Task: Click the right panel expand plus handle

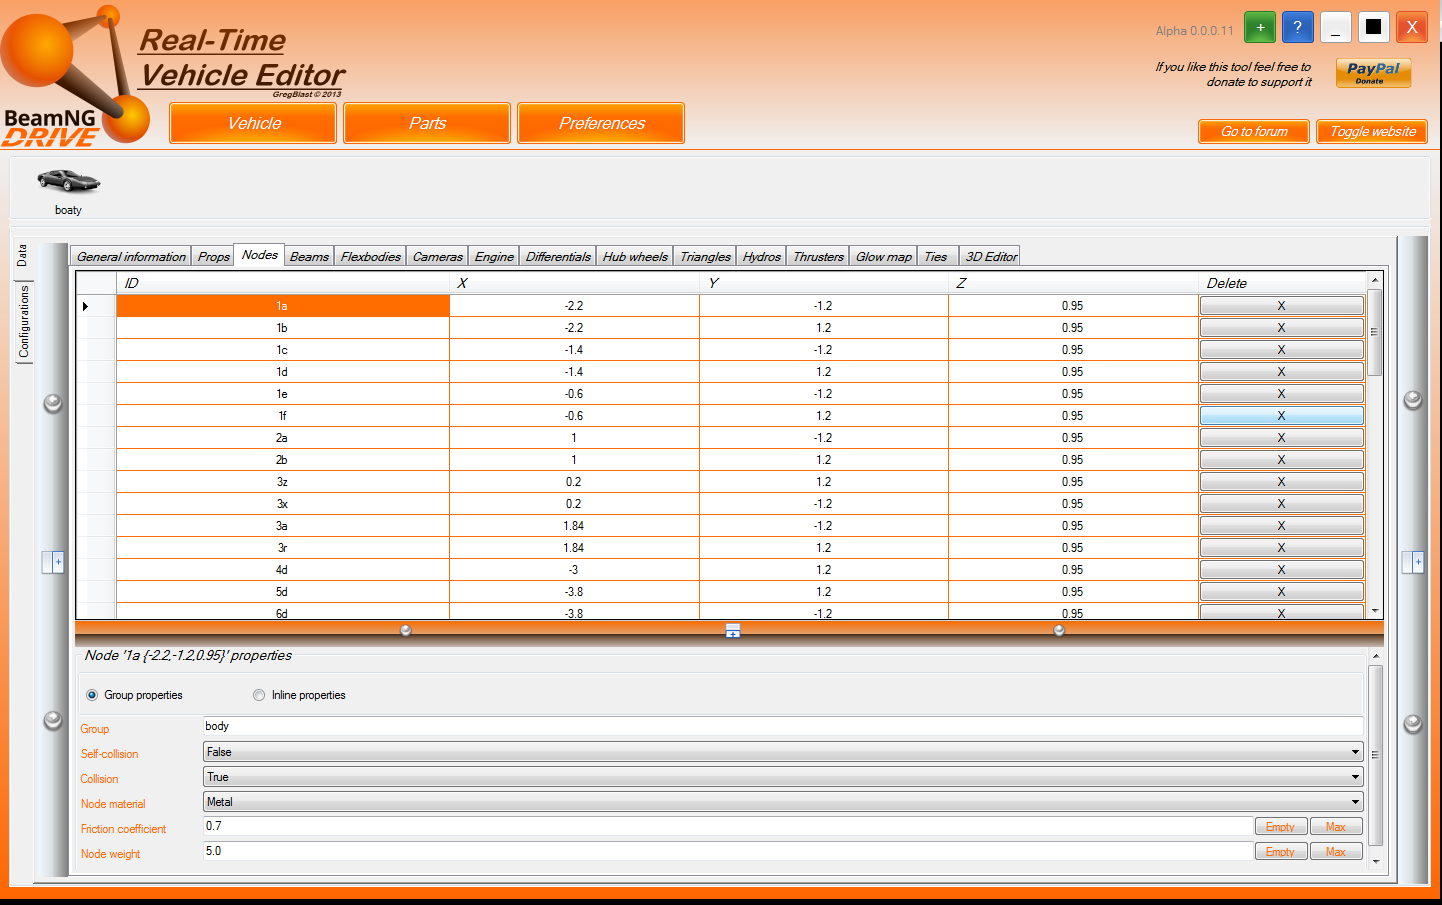Action: coord(1412,562)
